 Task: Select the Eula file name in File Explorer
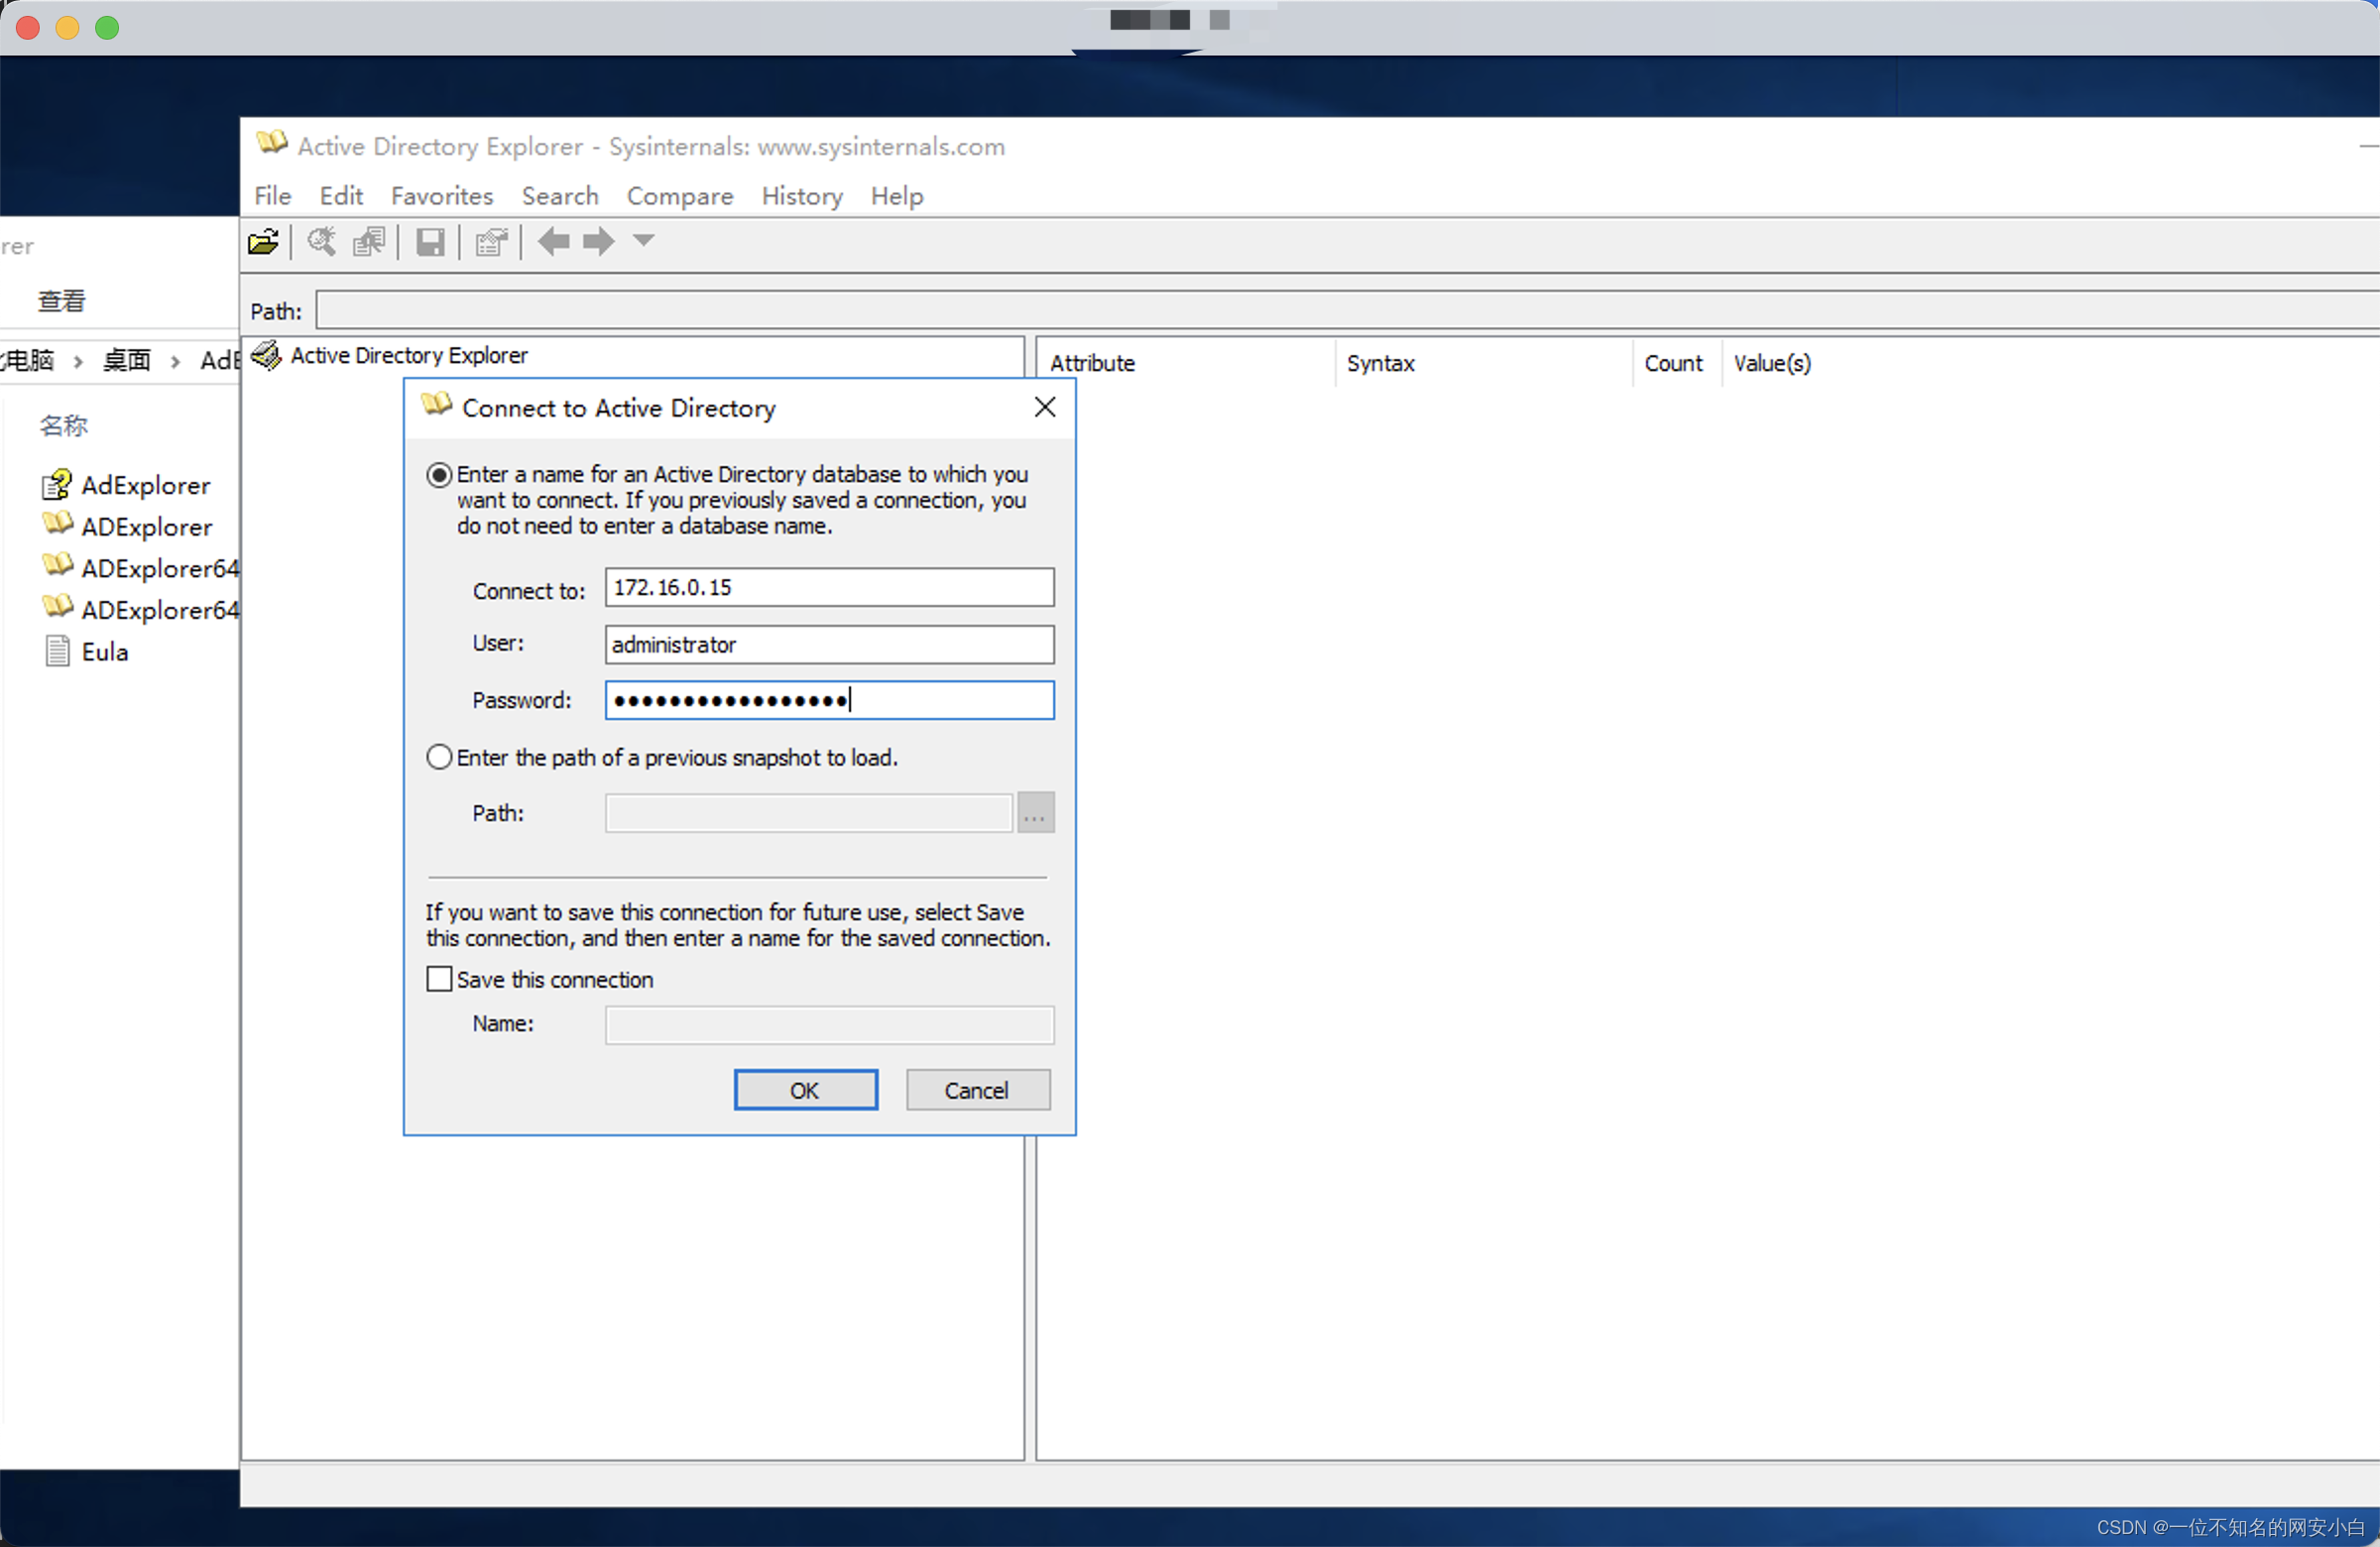(x=105, y=652)
